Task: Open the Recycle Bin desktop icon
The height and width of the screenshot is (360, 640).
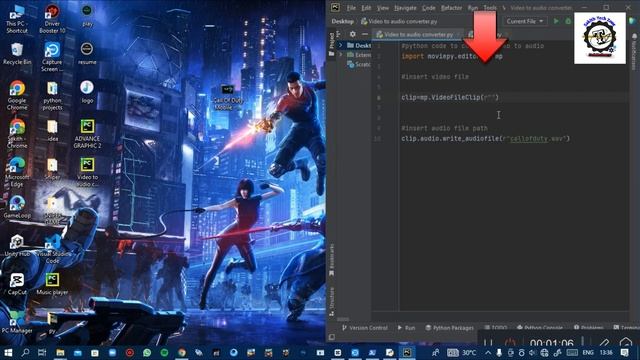Action: [17, 54]
